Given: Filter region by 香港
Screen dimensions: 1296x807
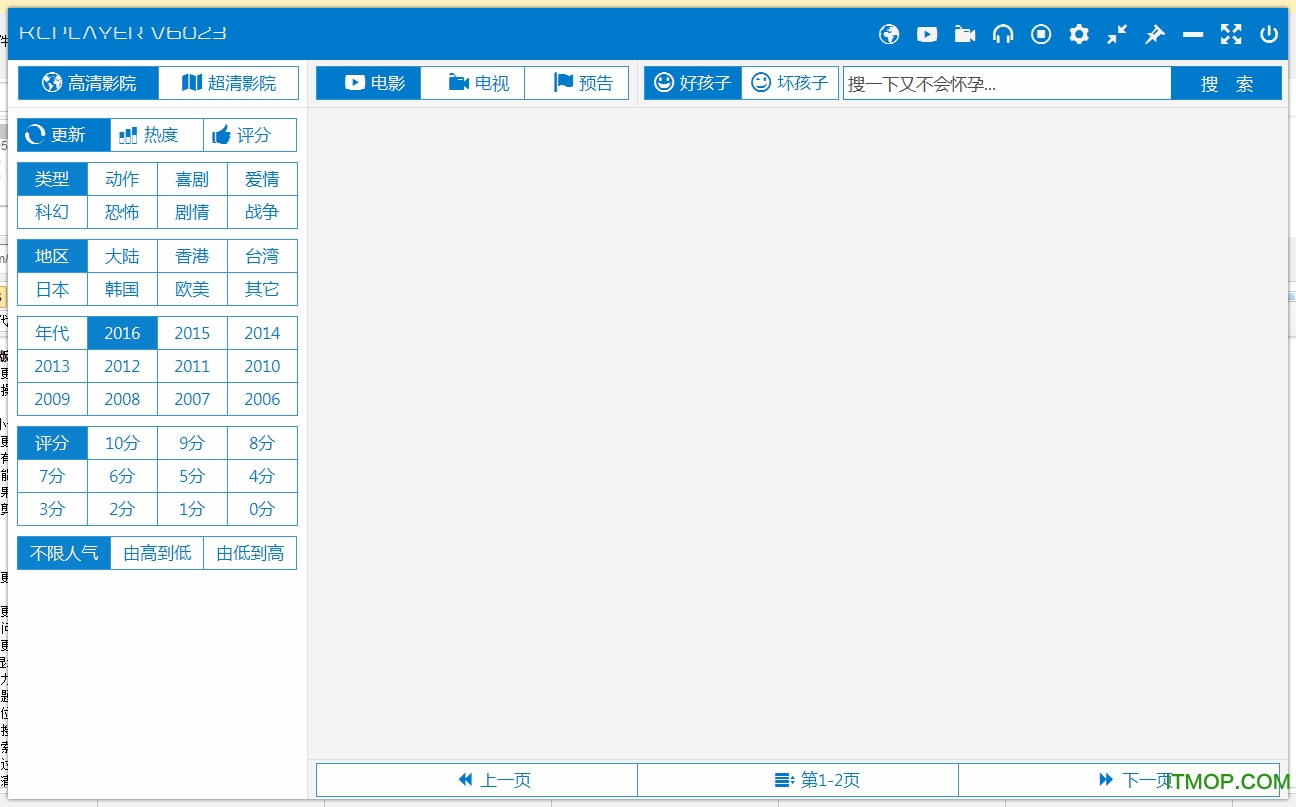Looking at the screenshot, I should (192, 256).
